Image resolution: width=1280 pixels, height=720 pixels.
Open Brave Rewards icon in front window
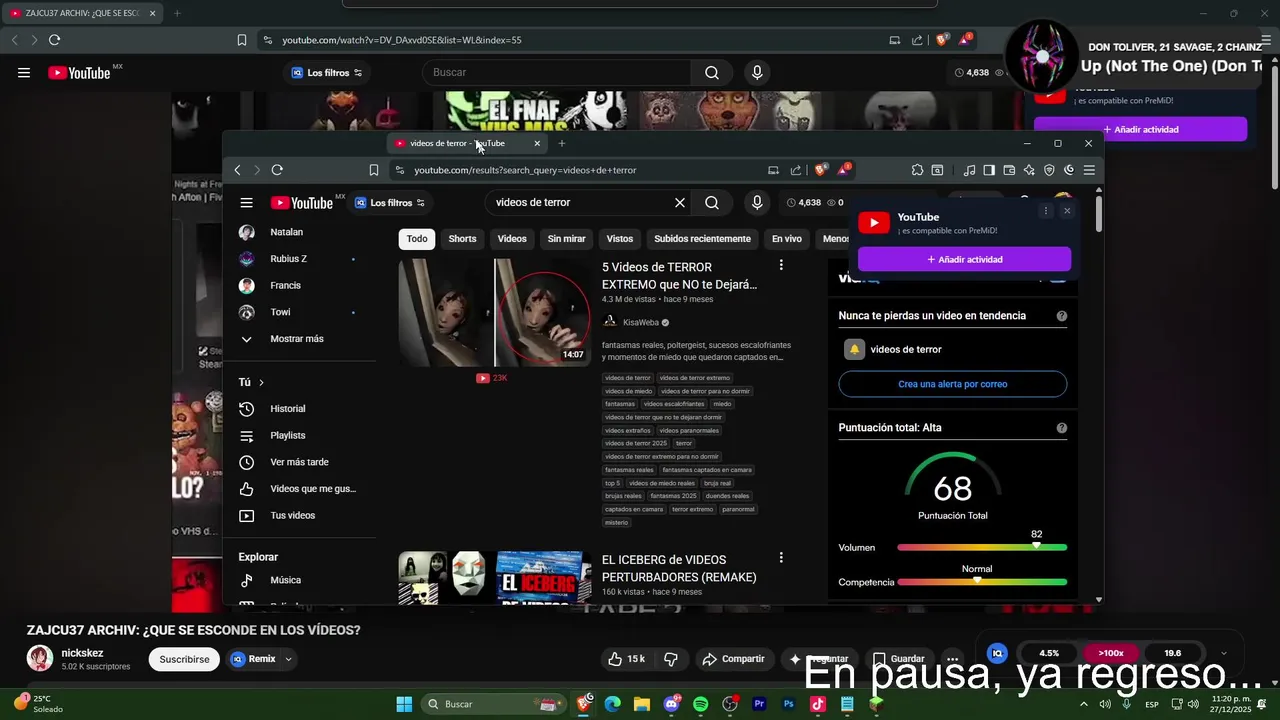coord(845,170)
